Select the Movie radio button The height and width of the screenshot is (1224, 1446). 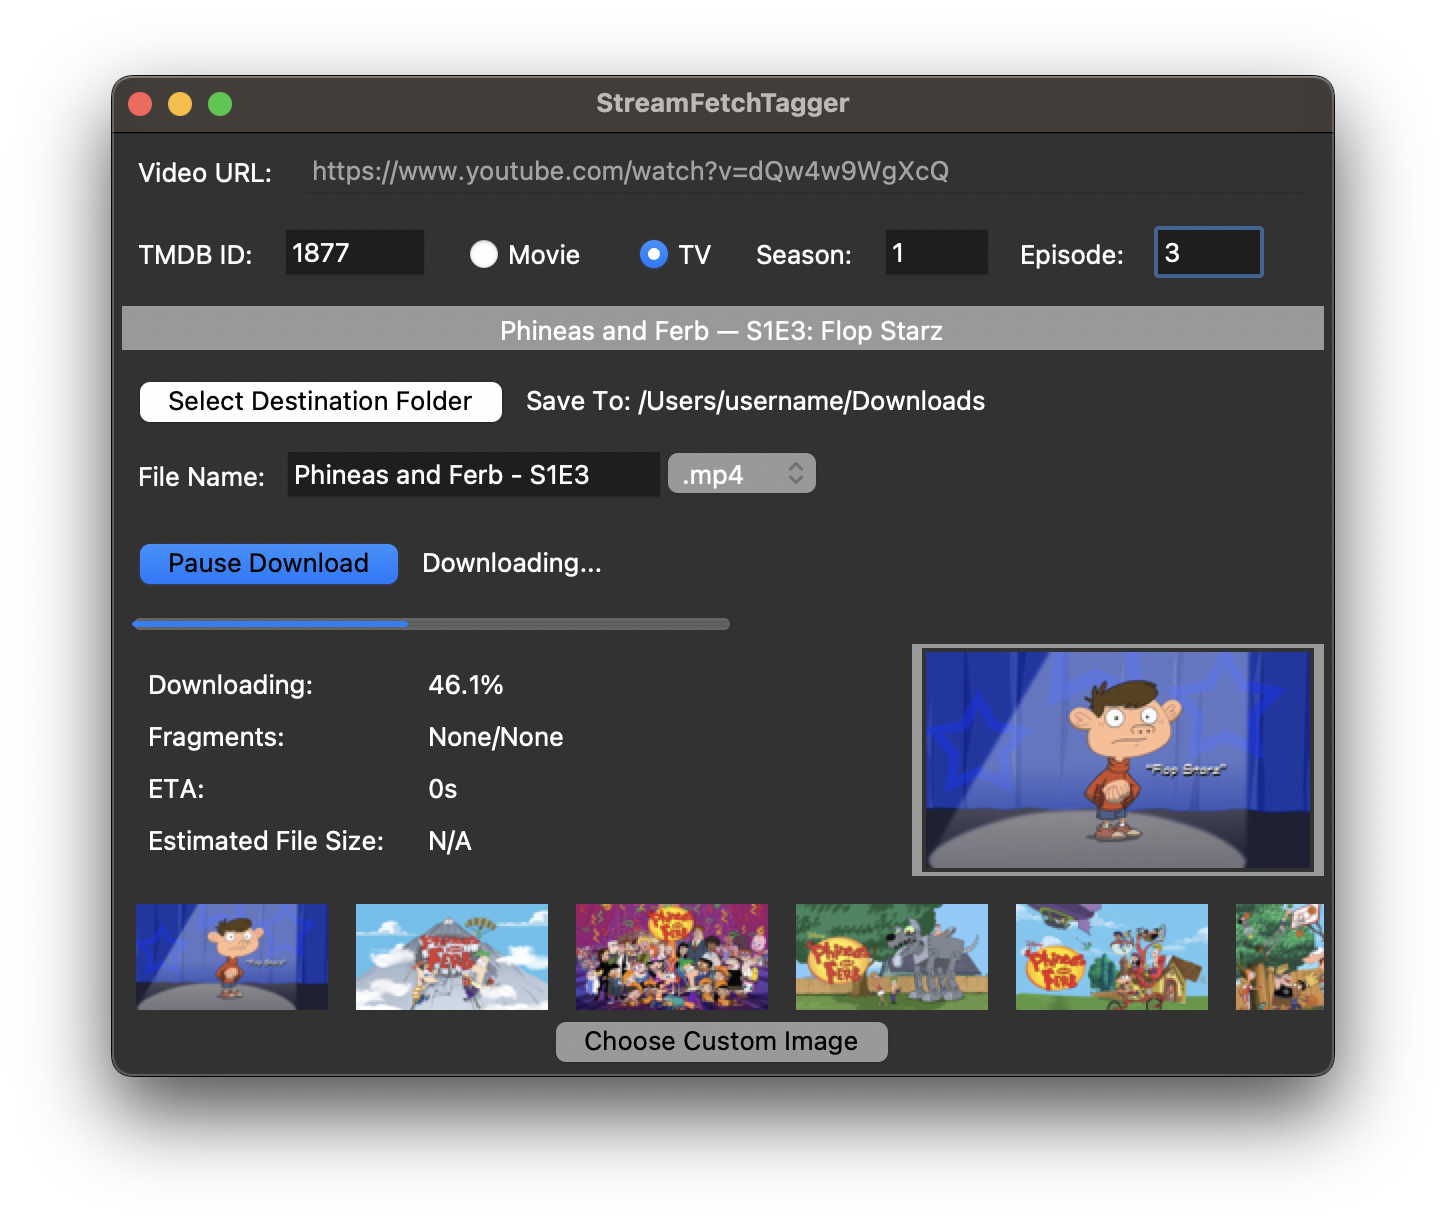pos(484,254)
